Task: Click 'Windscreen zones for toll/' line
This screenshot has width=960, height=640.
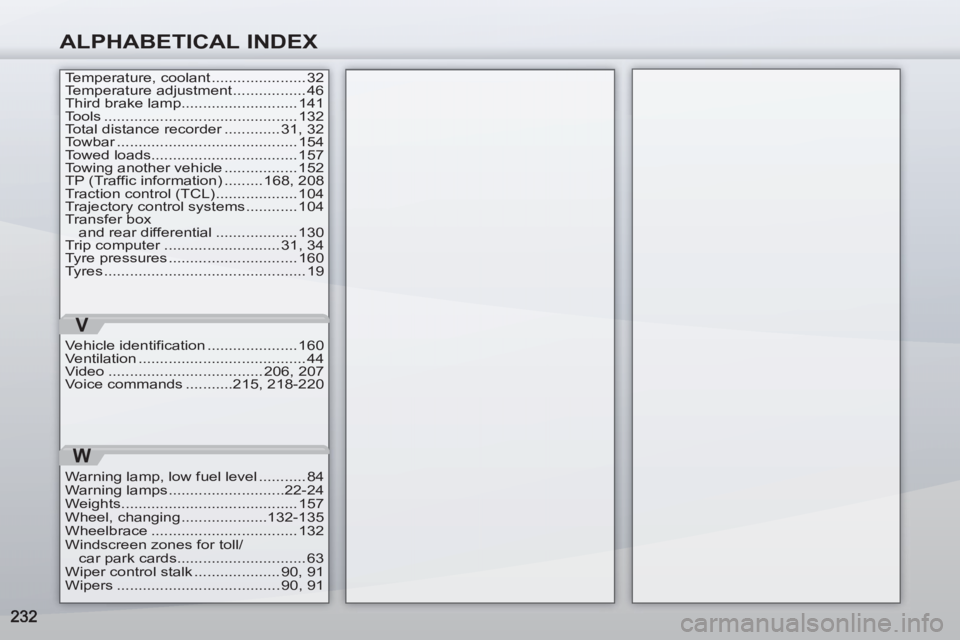Action: (154, 544)
